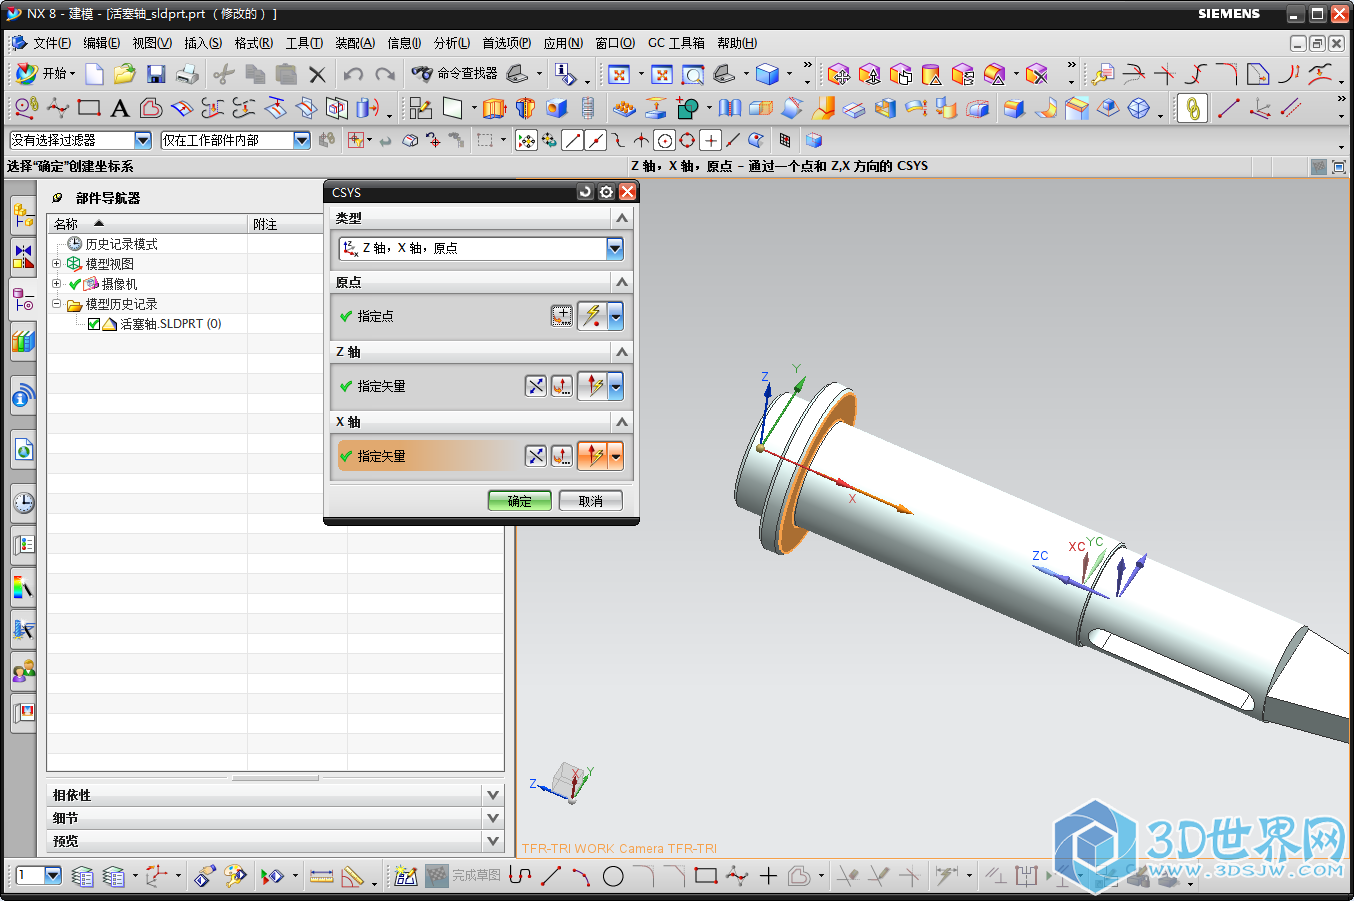
Task: Toggle snap to arc center icon
Action: [664, 141]
